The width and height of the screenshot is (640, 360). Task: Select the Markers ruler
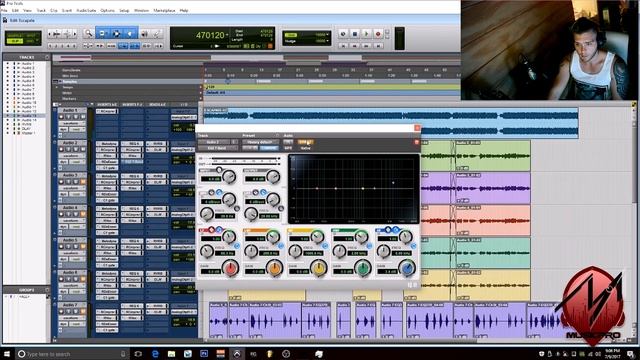pyautogui.click(x=69, y=98)
